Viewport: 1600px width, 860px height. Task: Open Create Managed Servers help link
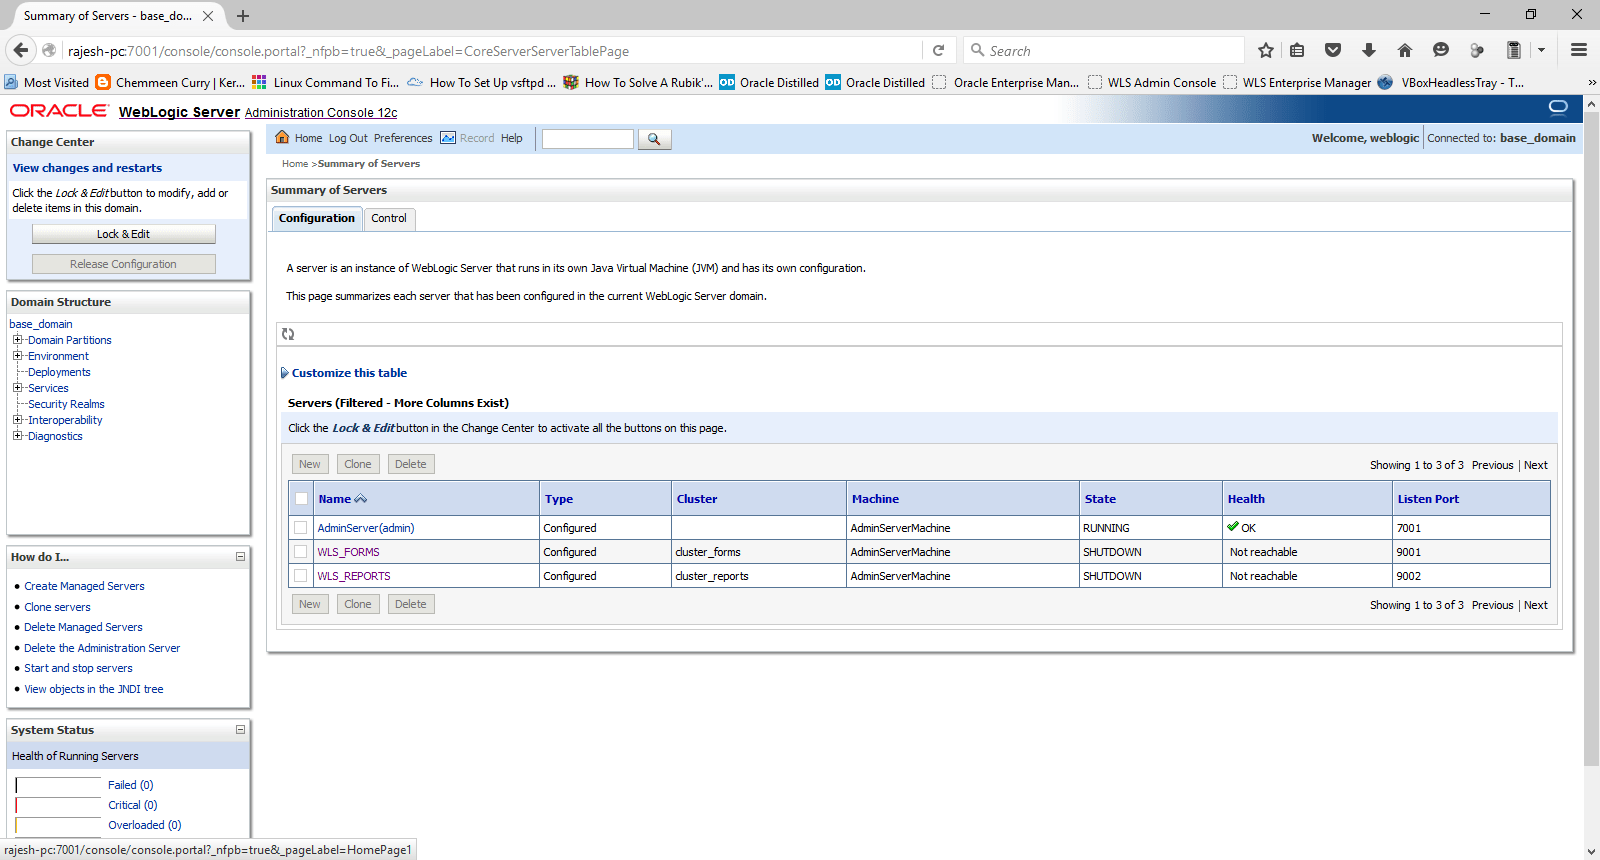pos(84,586)
